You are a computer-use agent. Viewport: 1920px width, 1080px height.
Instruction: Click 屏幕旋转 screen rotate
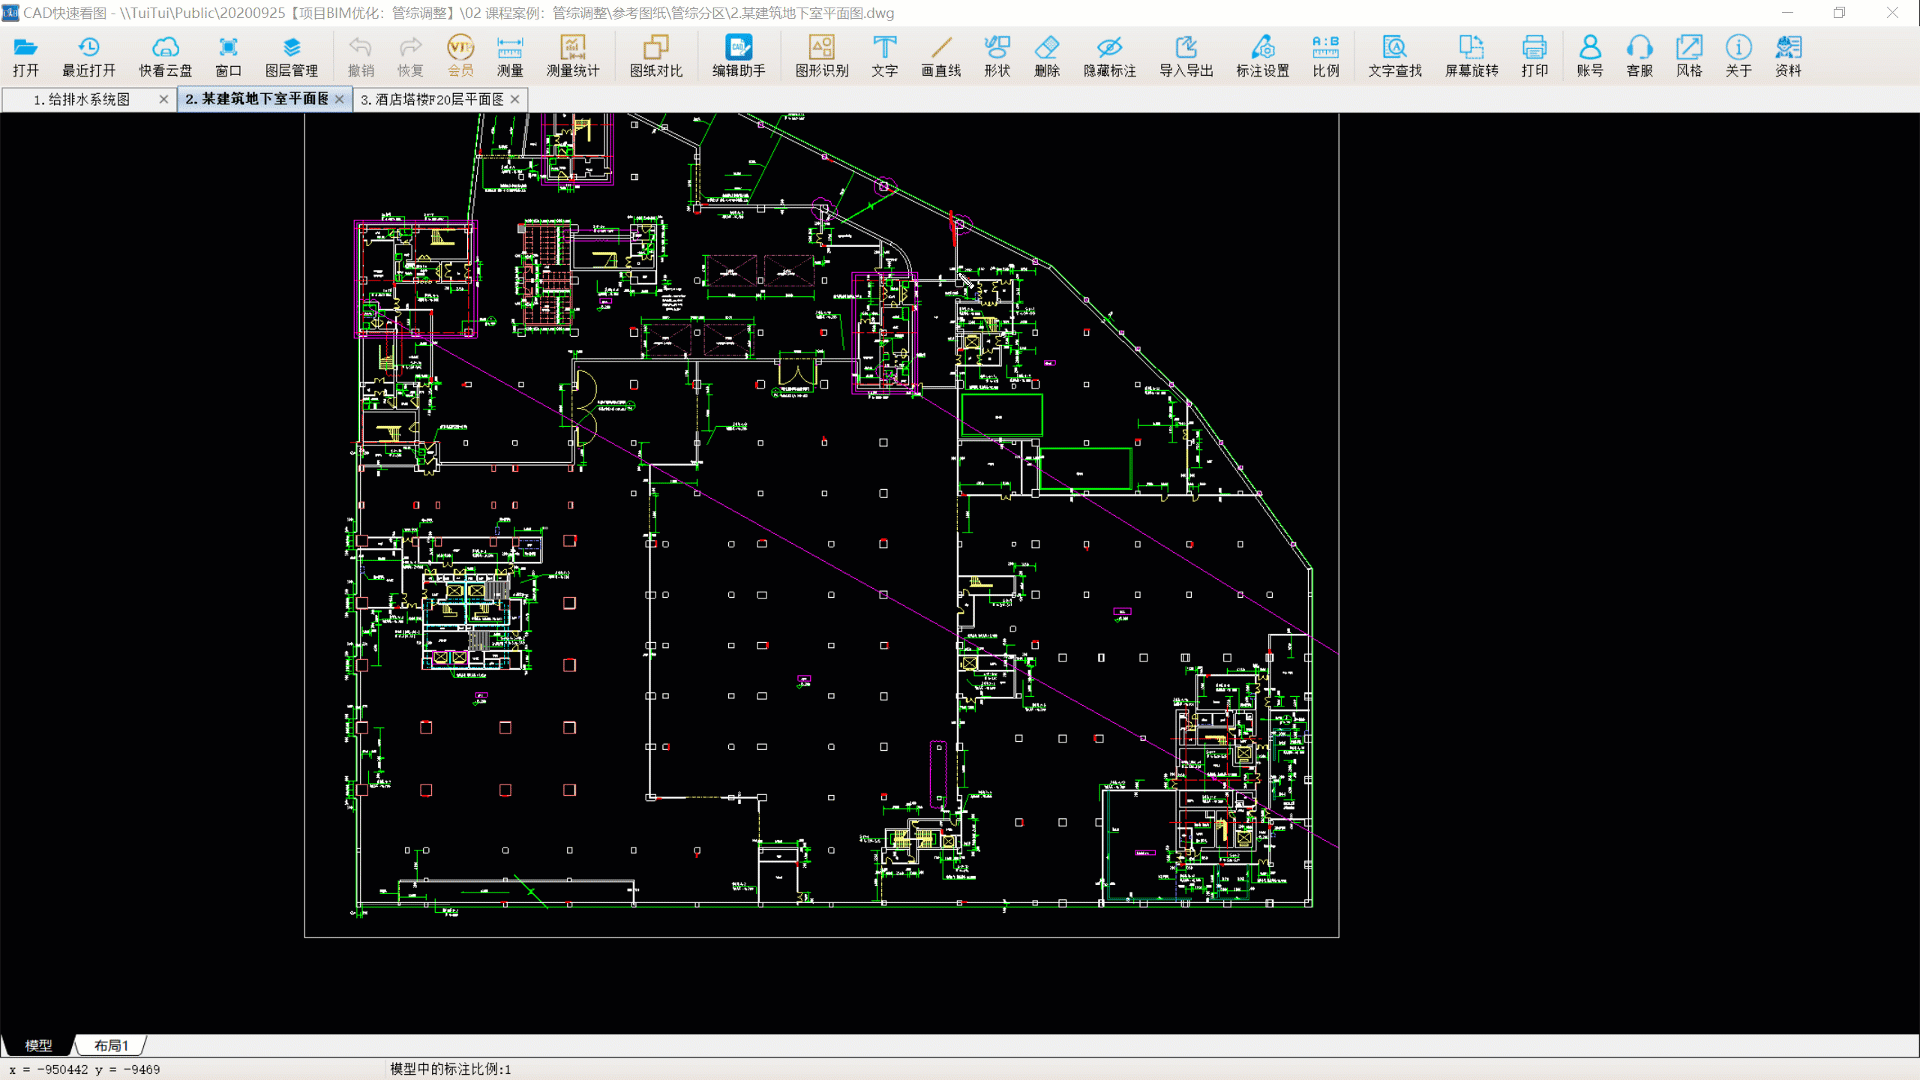pos(1471,56)
